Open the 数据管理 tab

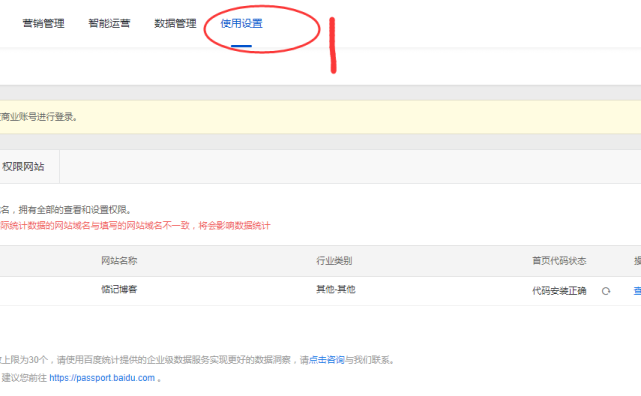[x=175, y=23]
